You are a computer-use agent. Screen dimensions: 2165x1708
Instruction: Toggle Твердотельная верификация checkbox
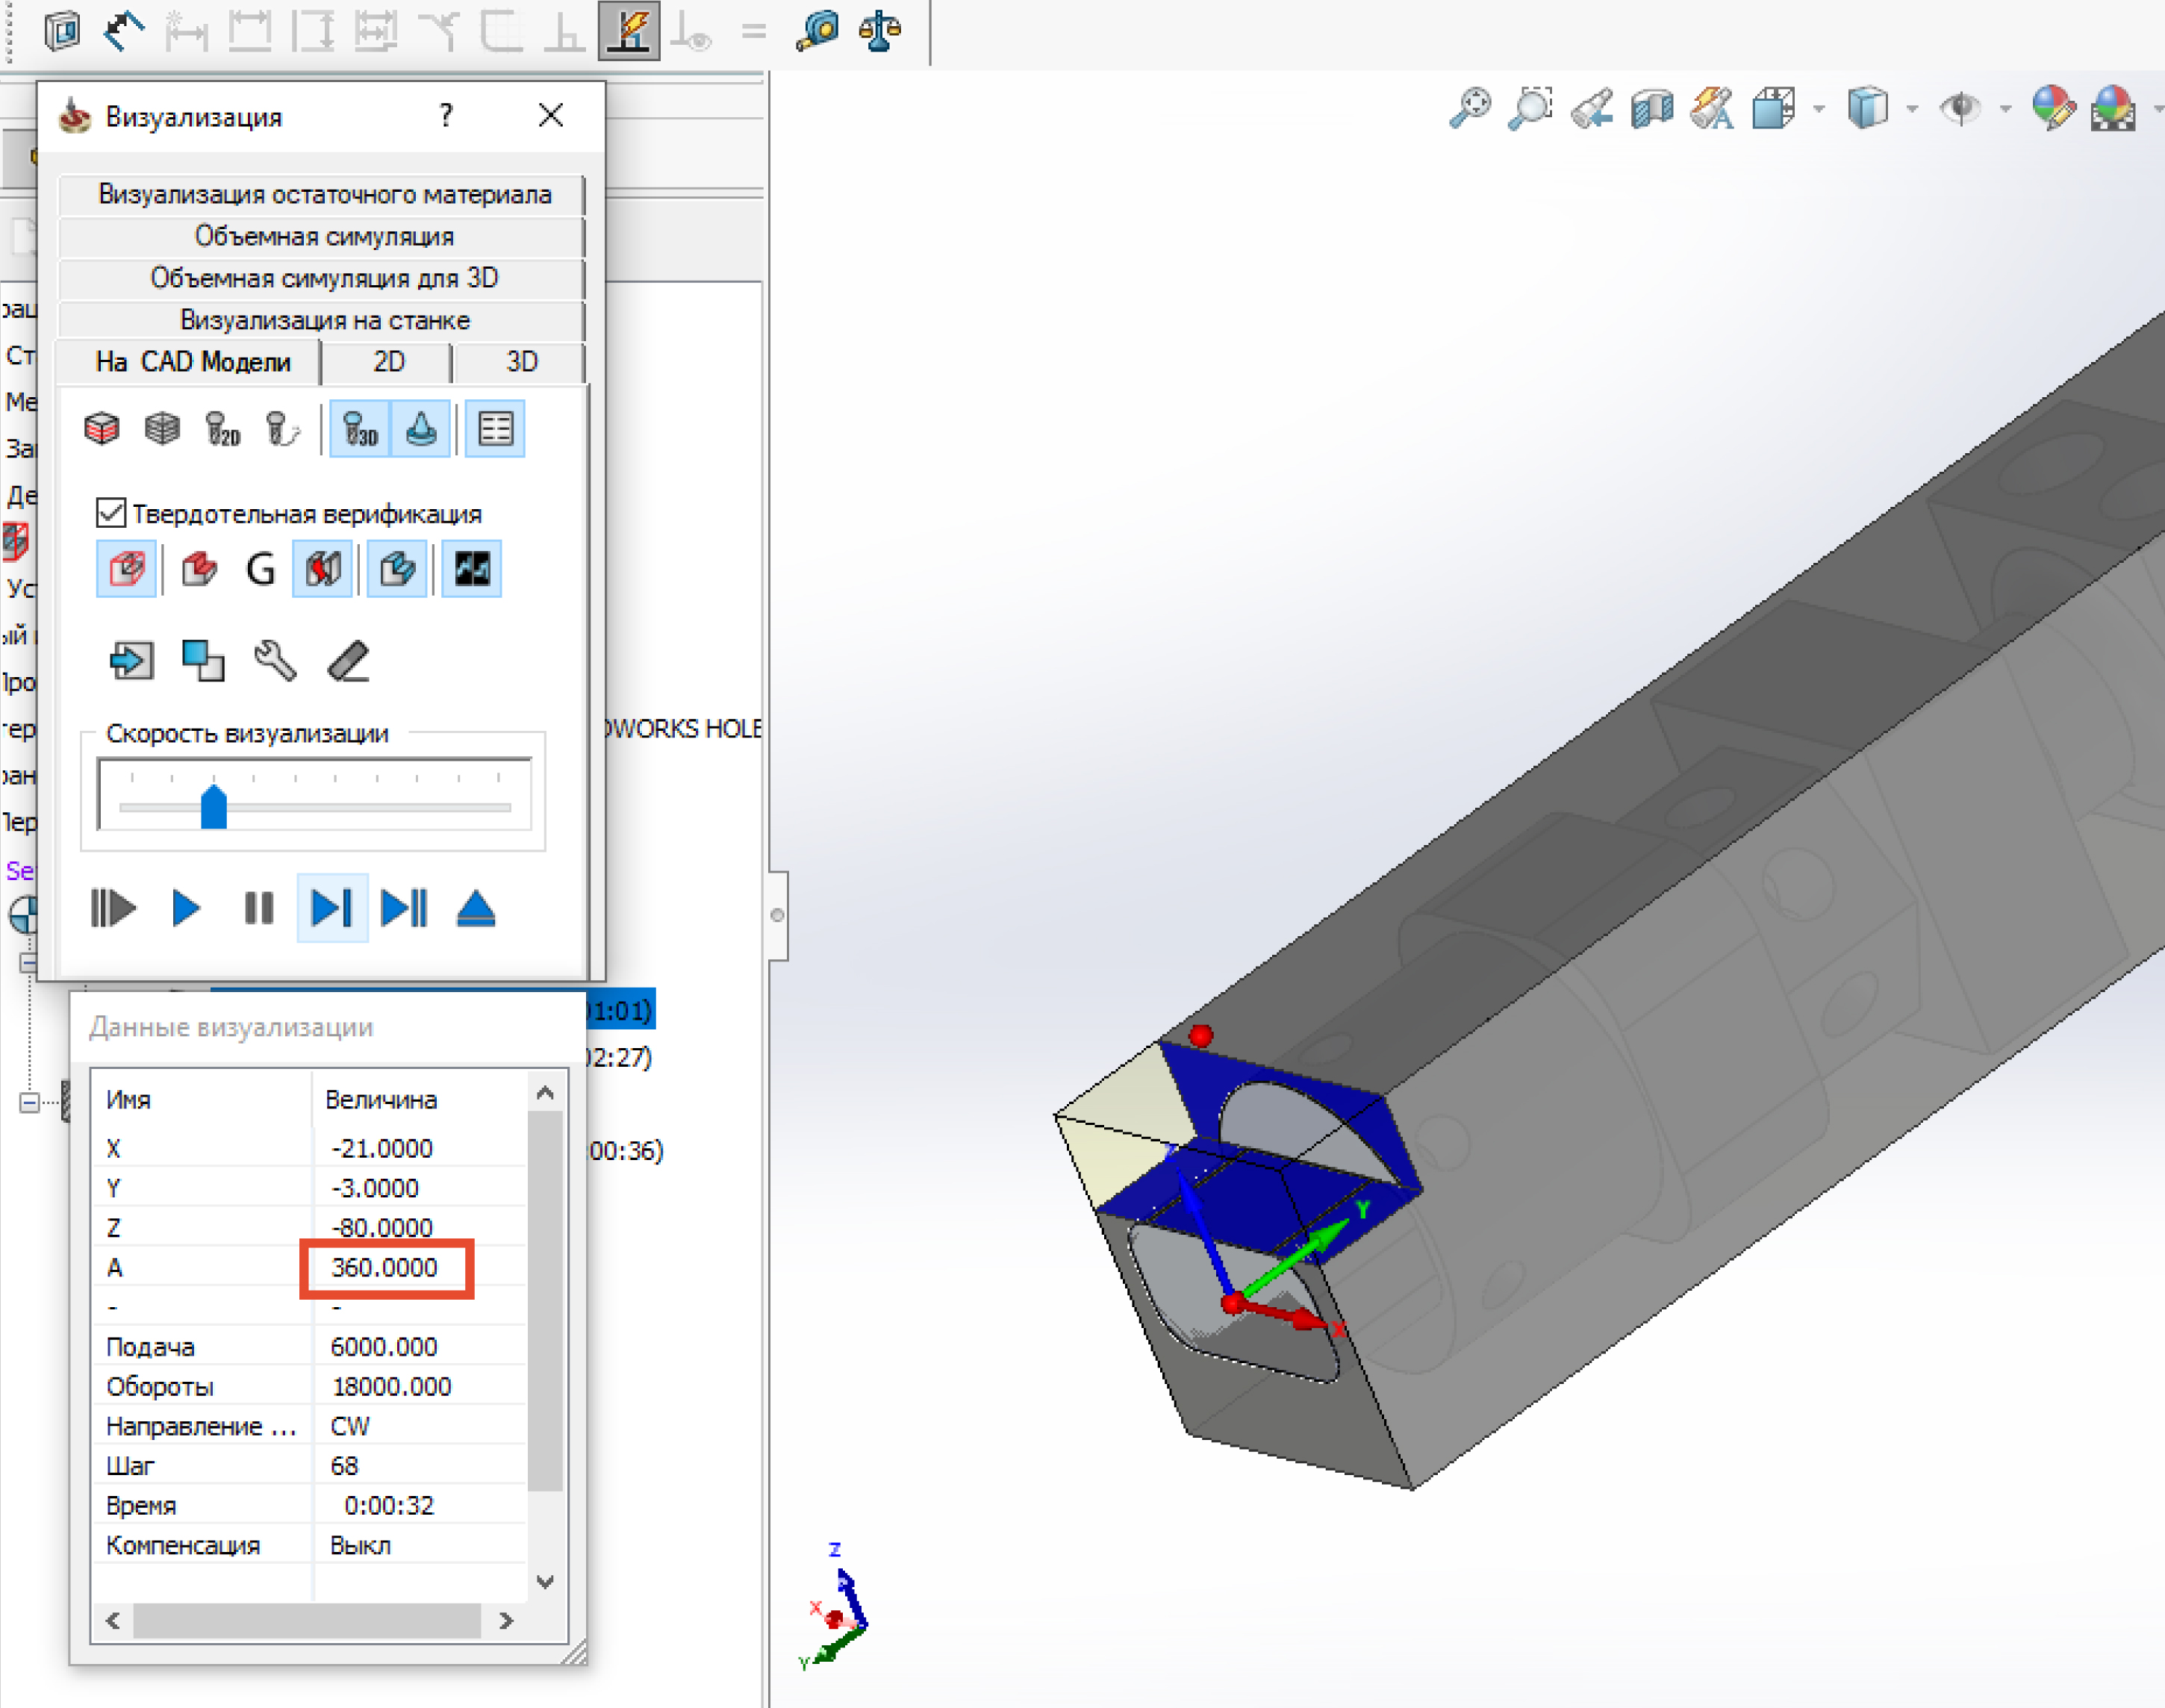point(111,513)
